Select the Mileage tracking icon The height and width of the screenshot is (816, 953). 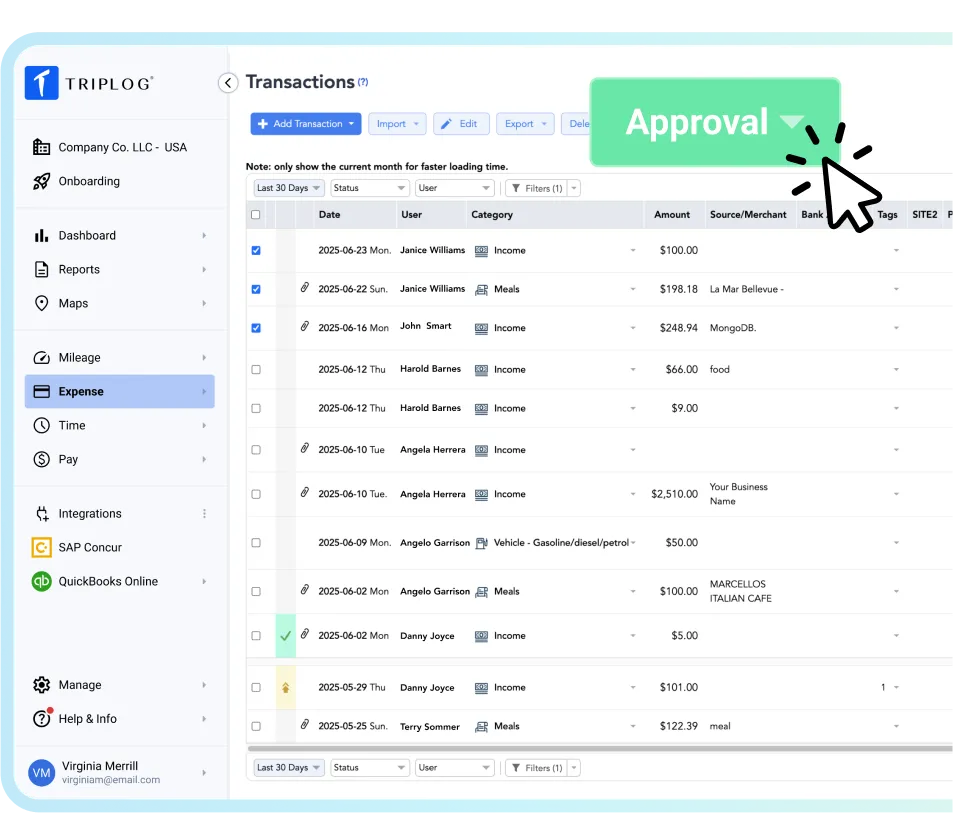point(41,357)
